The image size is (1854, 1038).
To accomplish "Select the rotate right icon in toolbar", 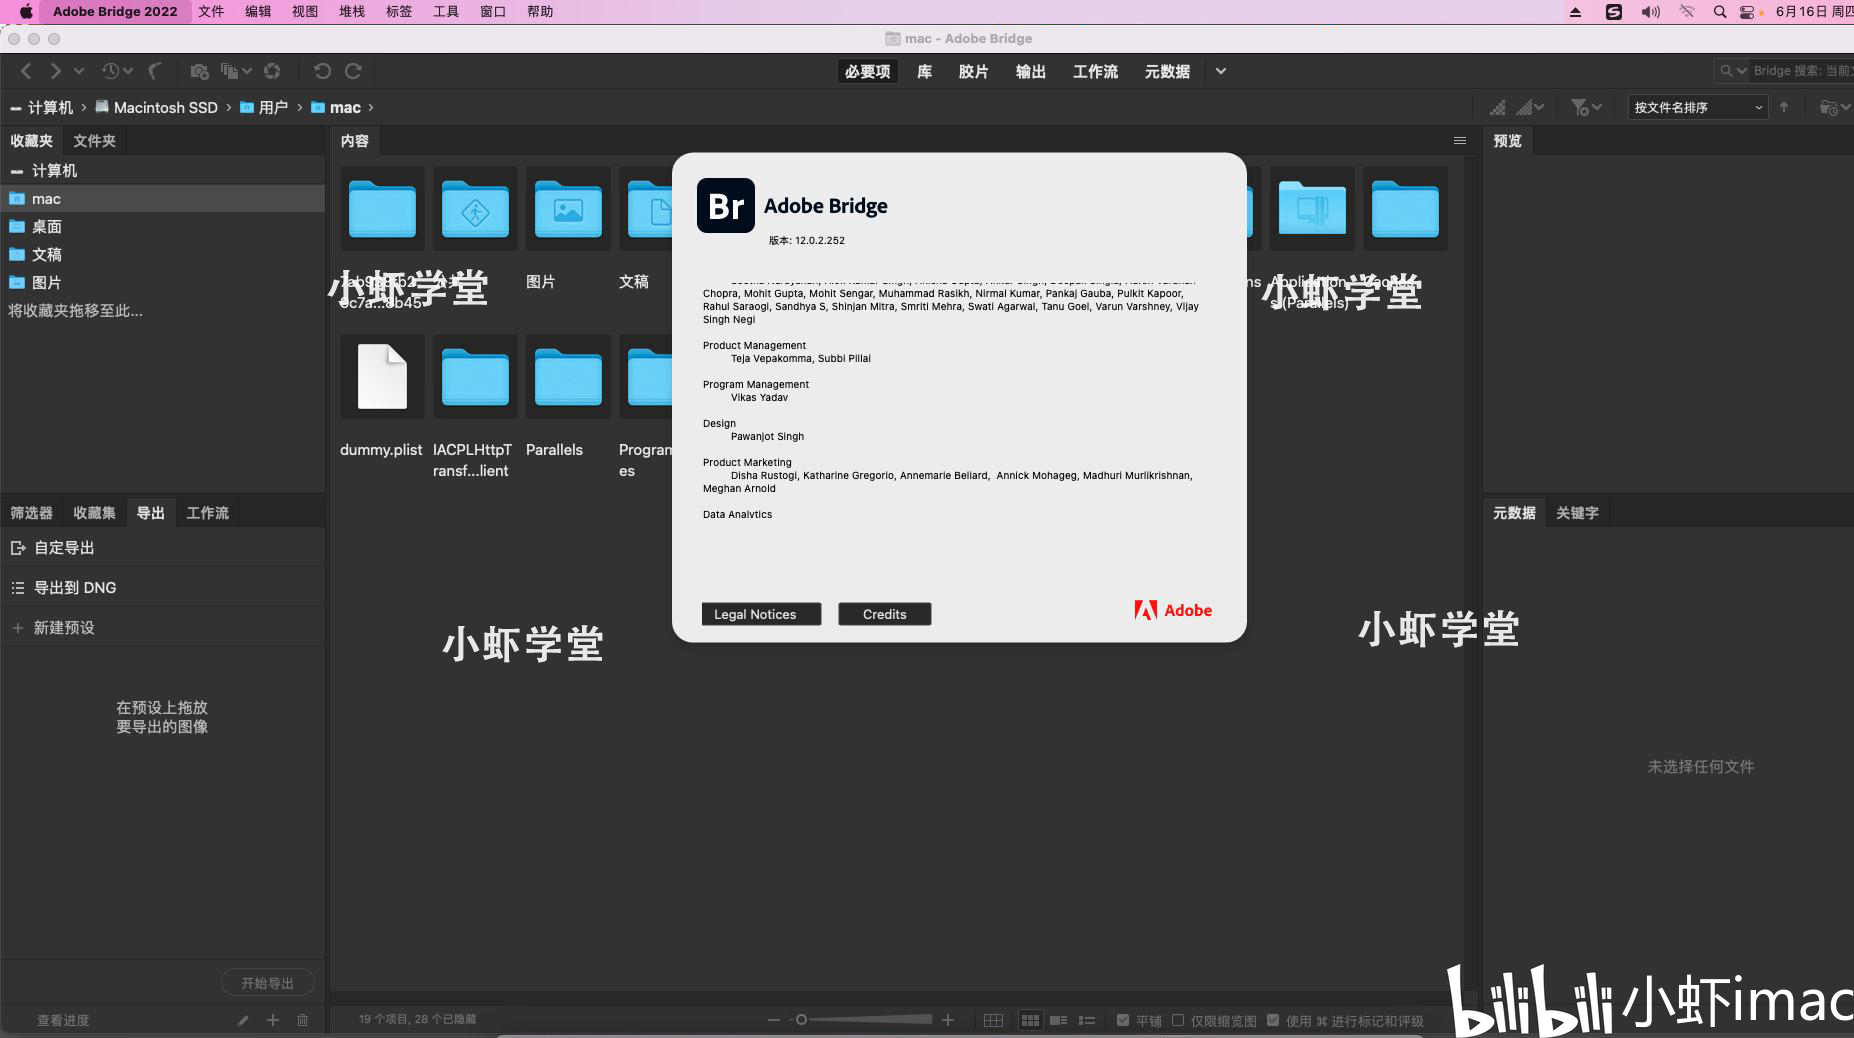I will [x=352, y=70].
